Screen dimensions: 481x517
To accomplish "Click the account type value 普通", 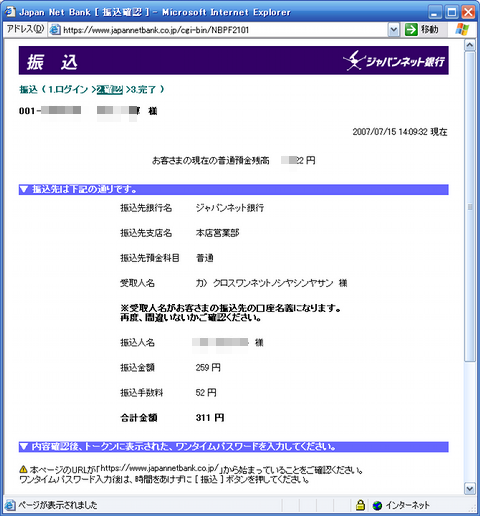I will [204, 258].
